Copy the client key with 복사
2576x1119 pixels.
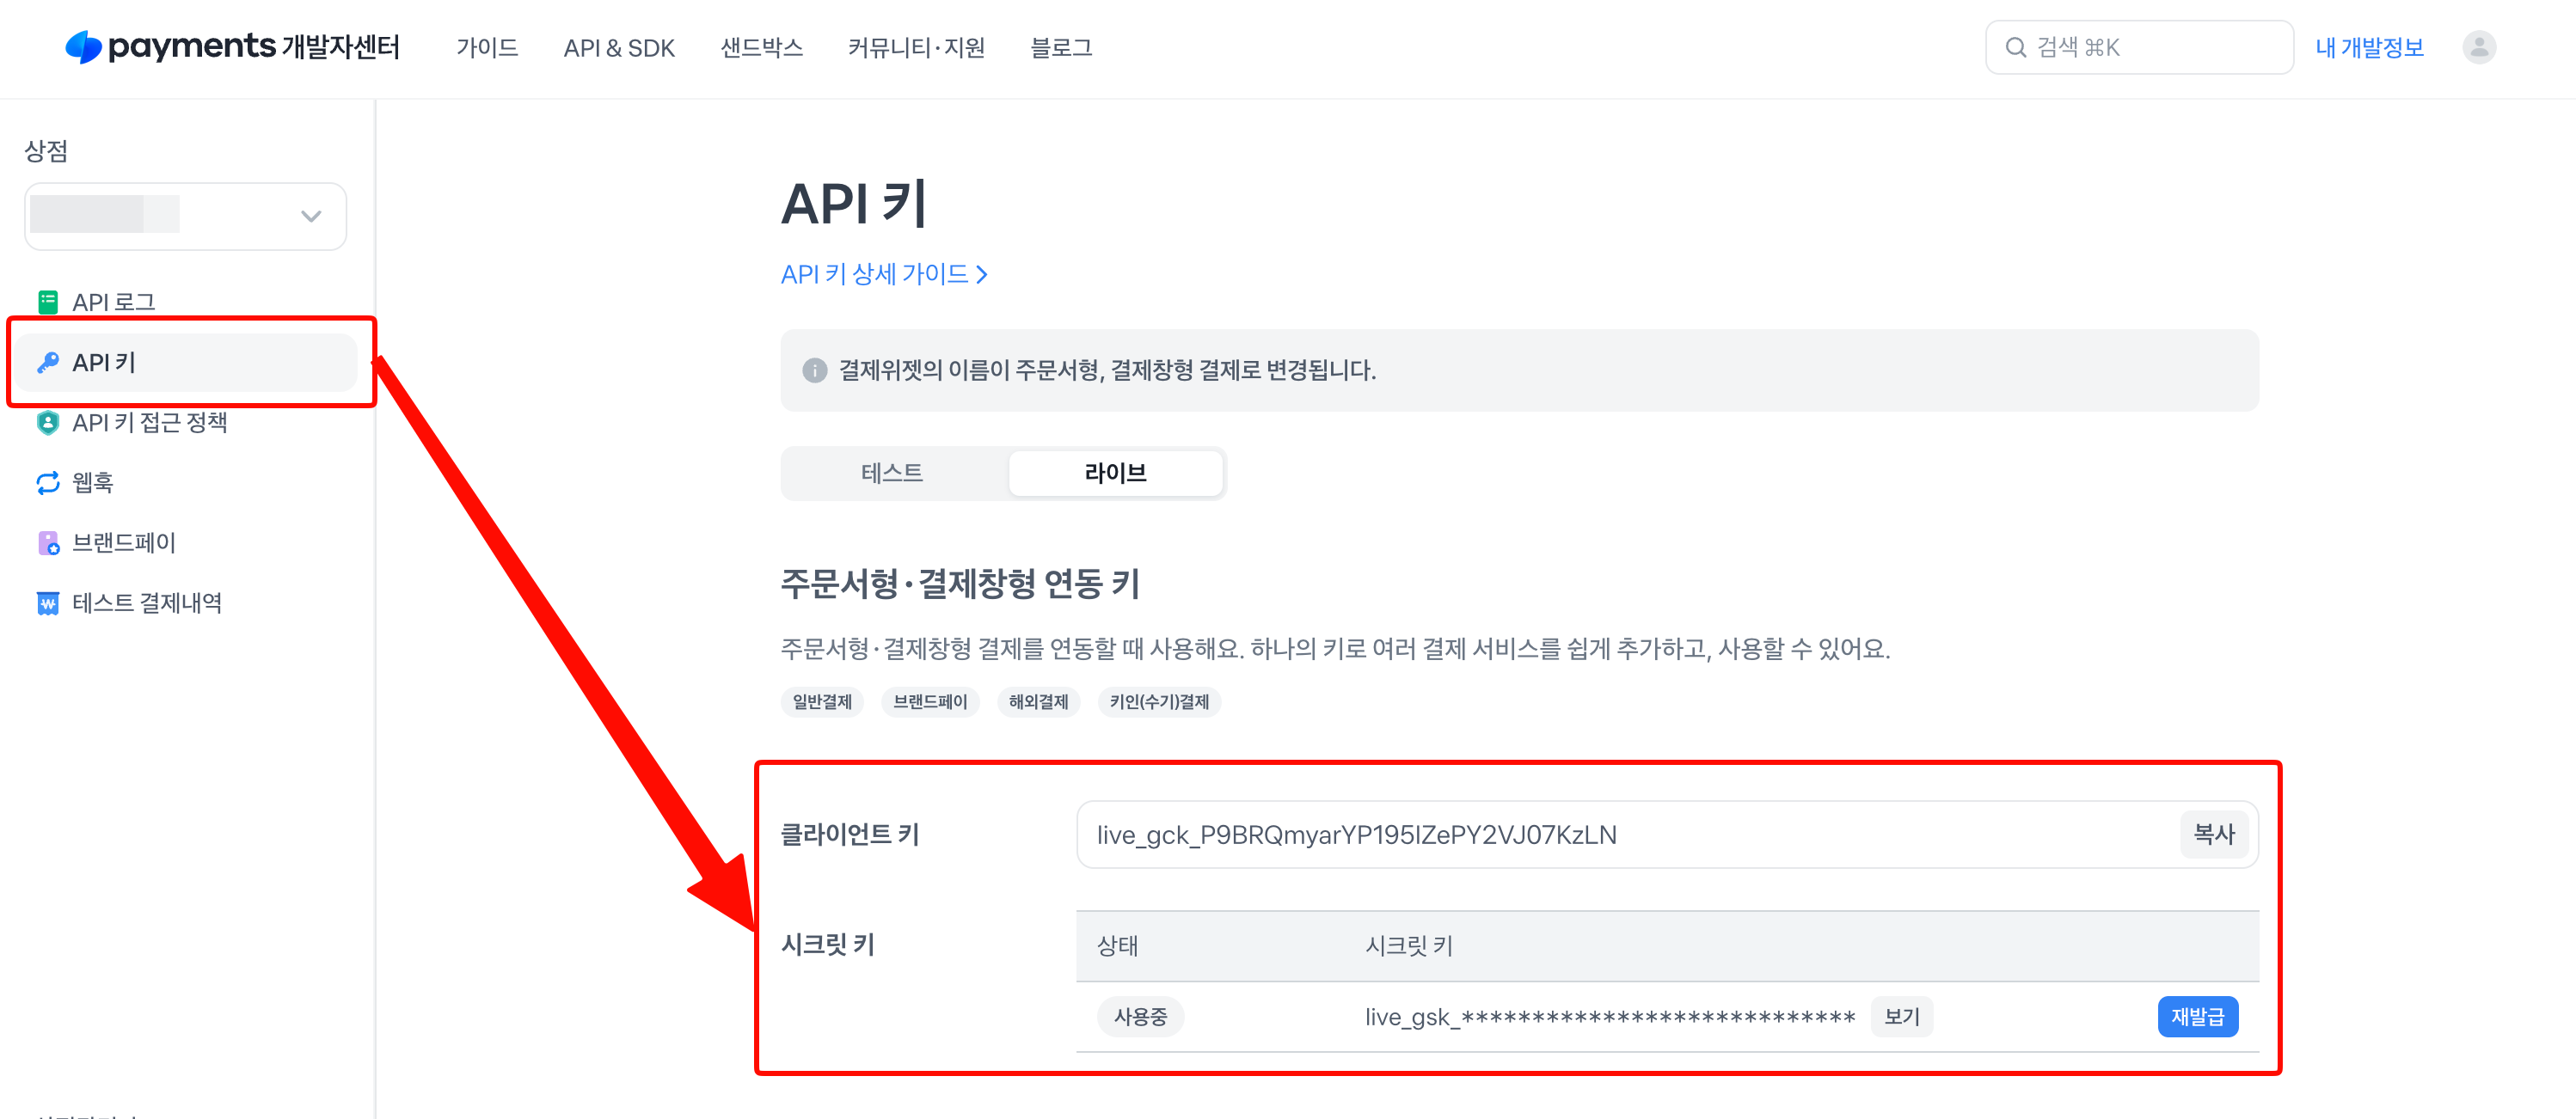[2213, 834]
